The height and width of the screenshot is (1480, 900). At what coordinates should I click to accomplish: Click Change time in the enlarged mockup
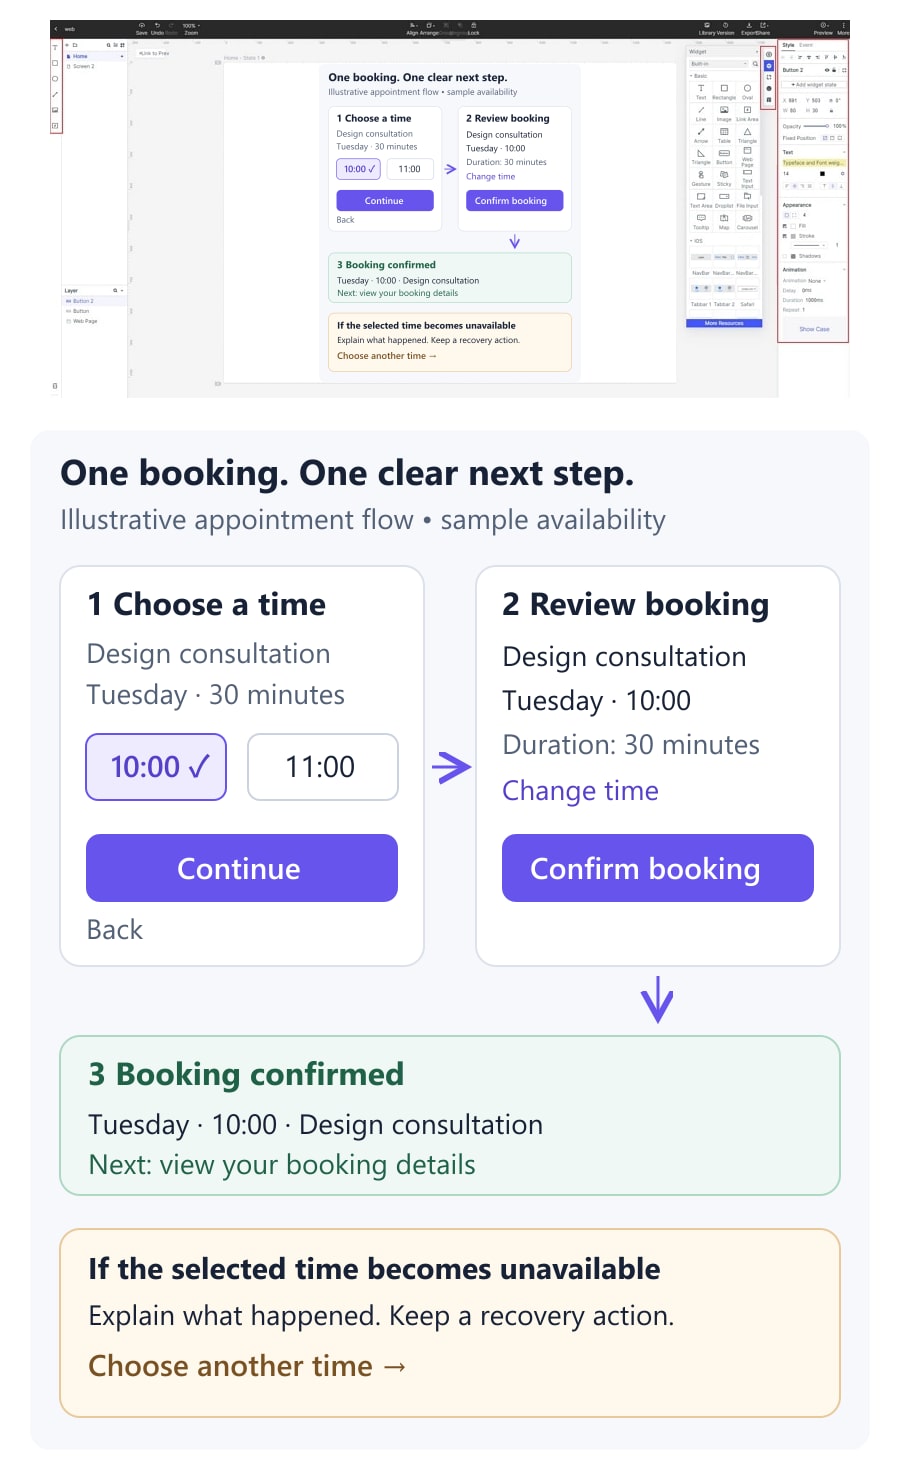(x=580, y=790)
